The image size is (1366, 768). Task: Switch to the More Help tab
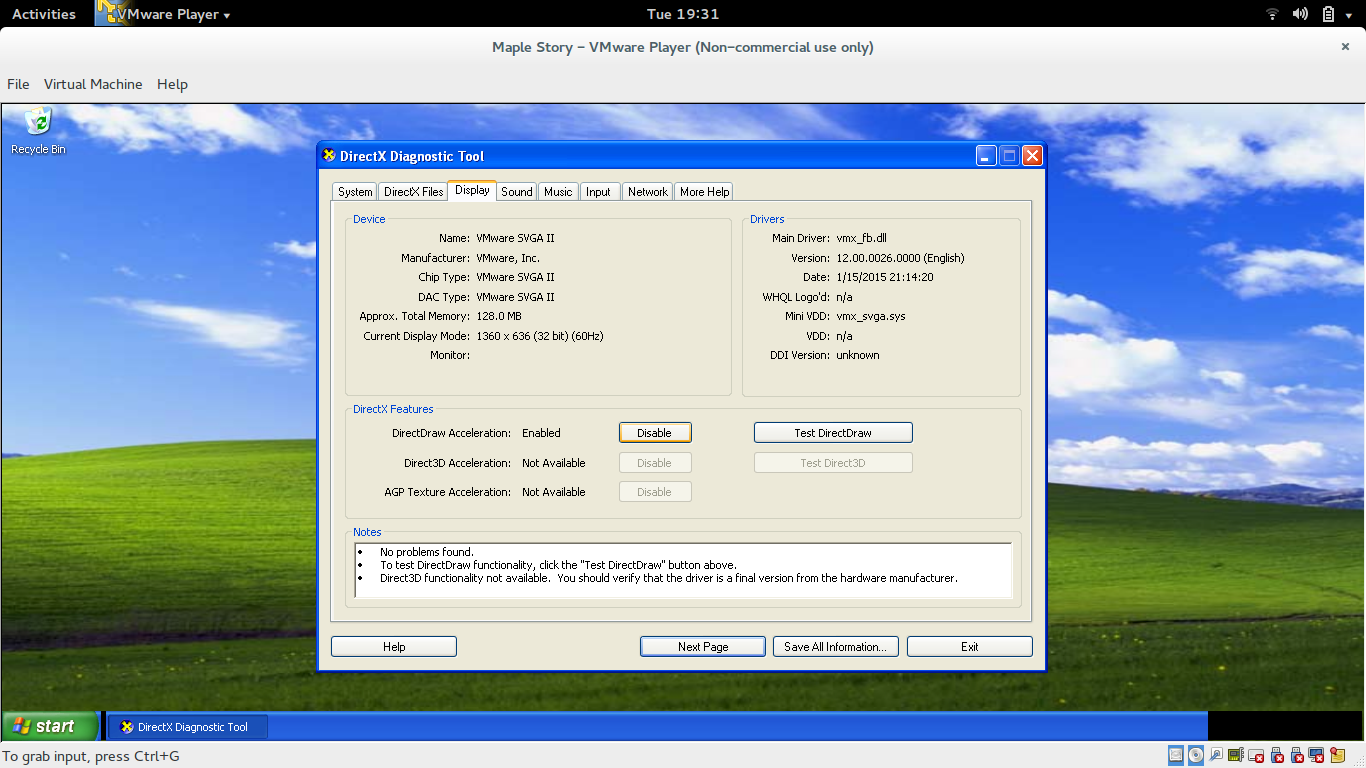[x=705, y=192]
